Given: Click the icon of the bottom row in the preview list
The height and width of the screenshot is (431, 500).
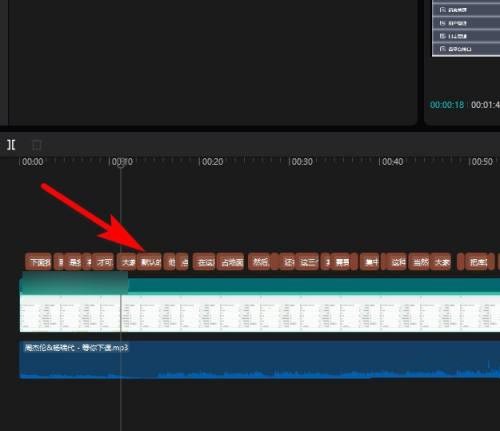Looking at the screenshot, I should coord(443,49).
